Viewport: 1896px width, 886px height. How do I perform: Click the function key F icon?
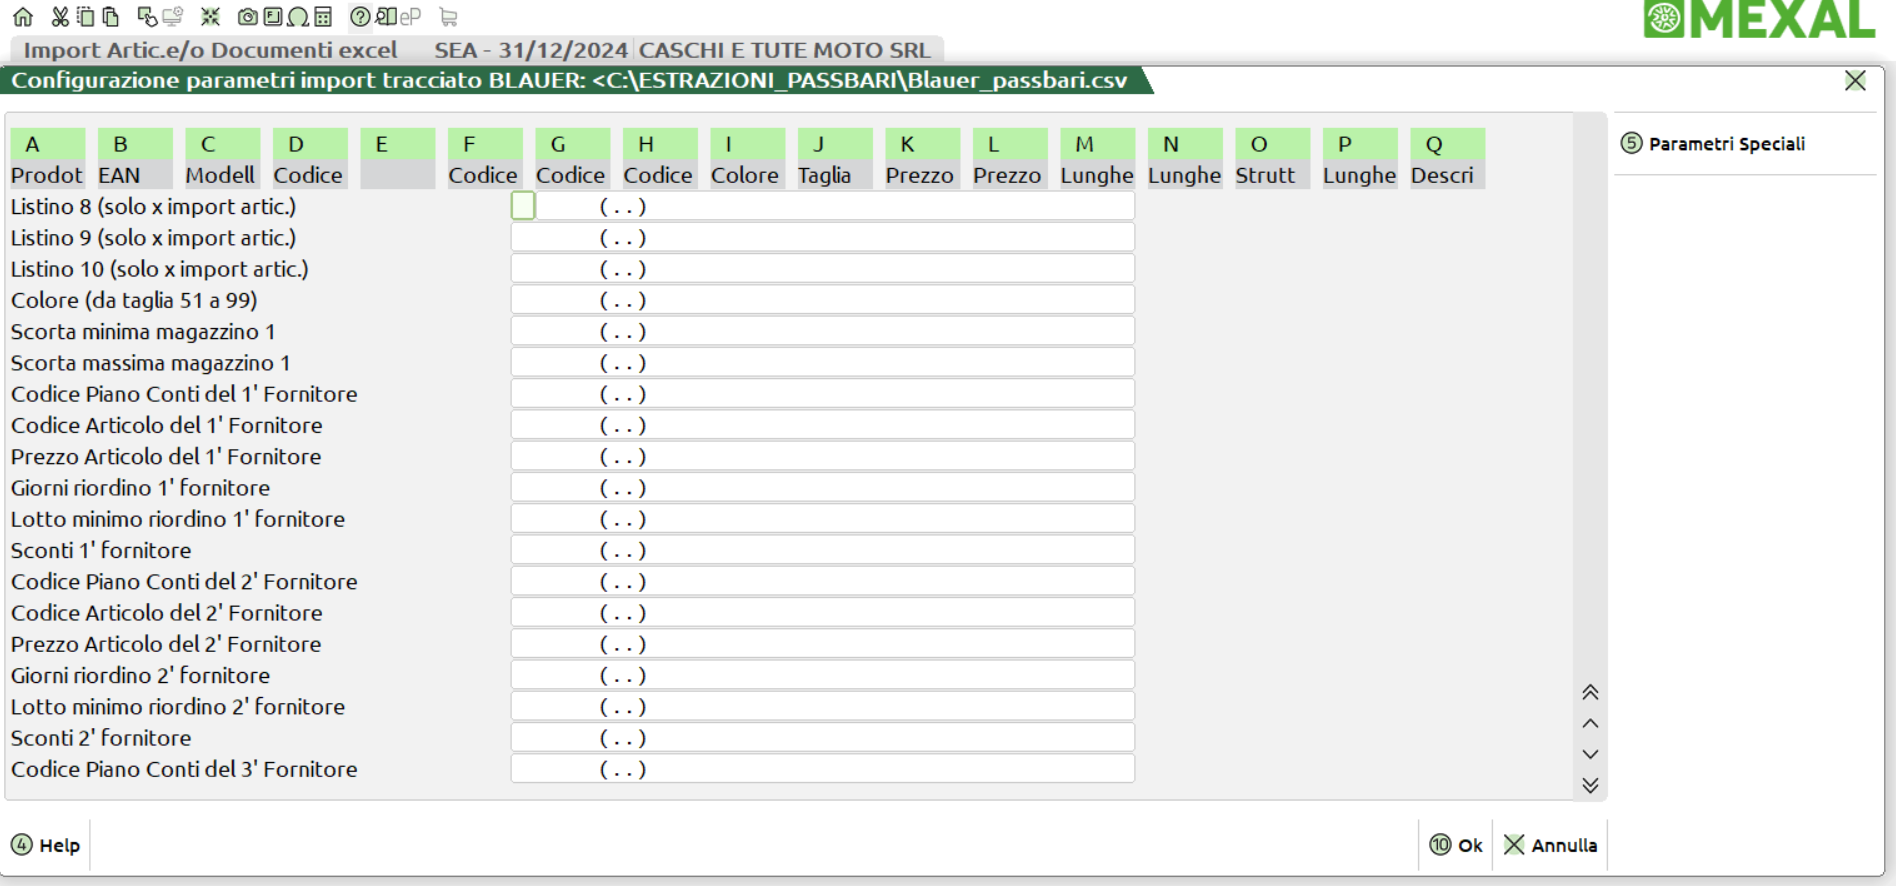point(272,17)
